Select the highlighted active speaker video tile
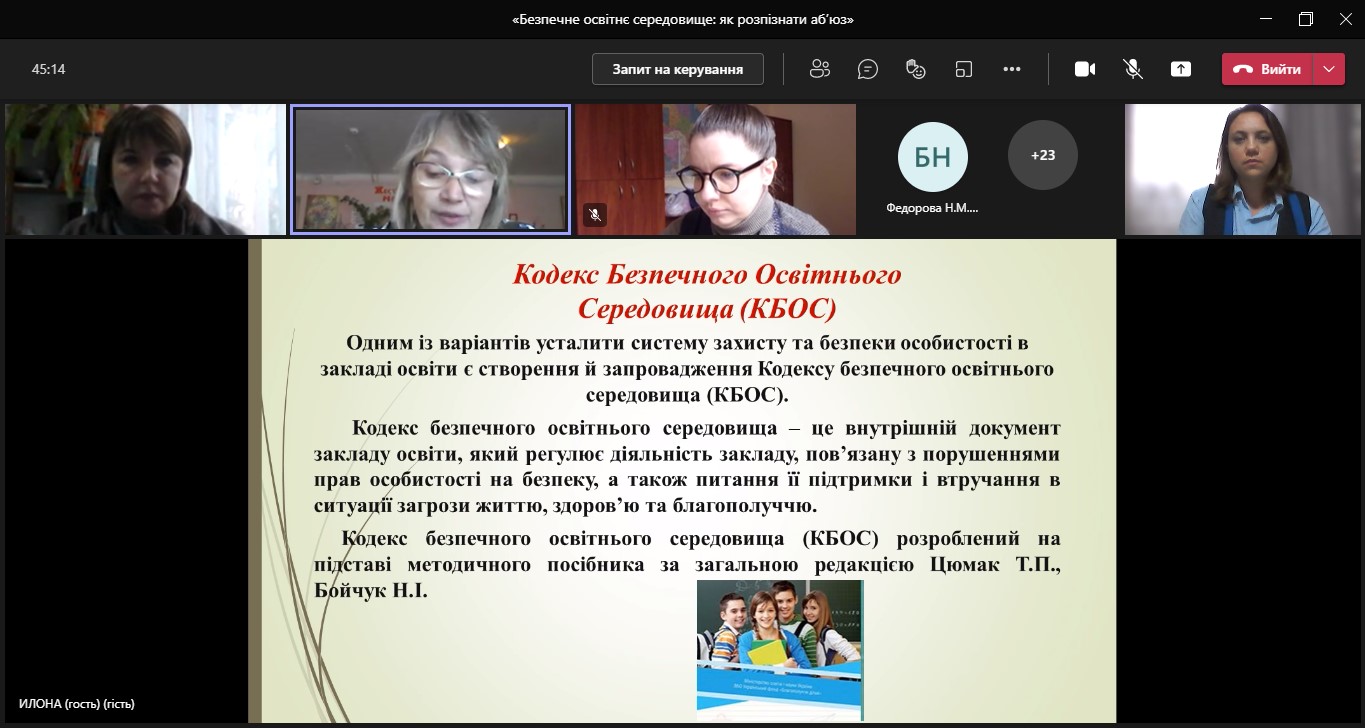The height and width of the screenshot is (728, 1365). click(x=430, y=169)
